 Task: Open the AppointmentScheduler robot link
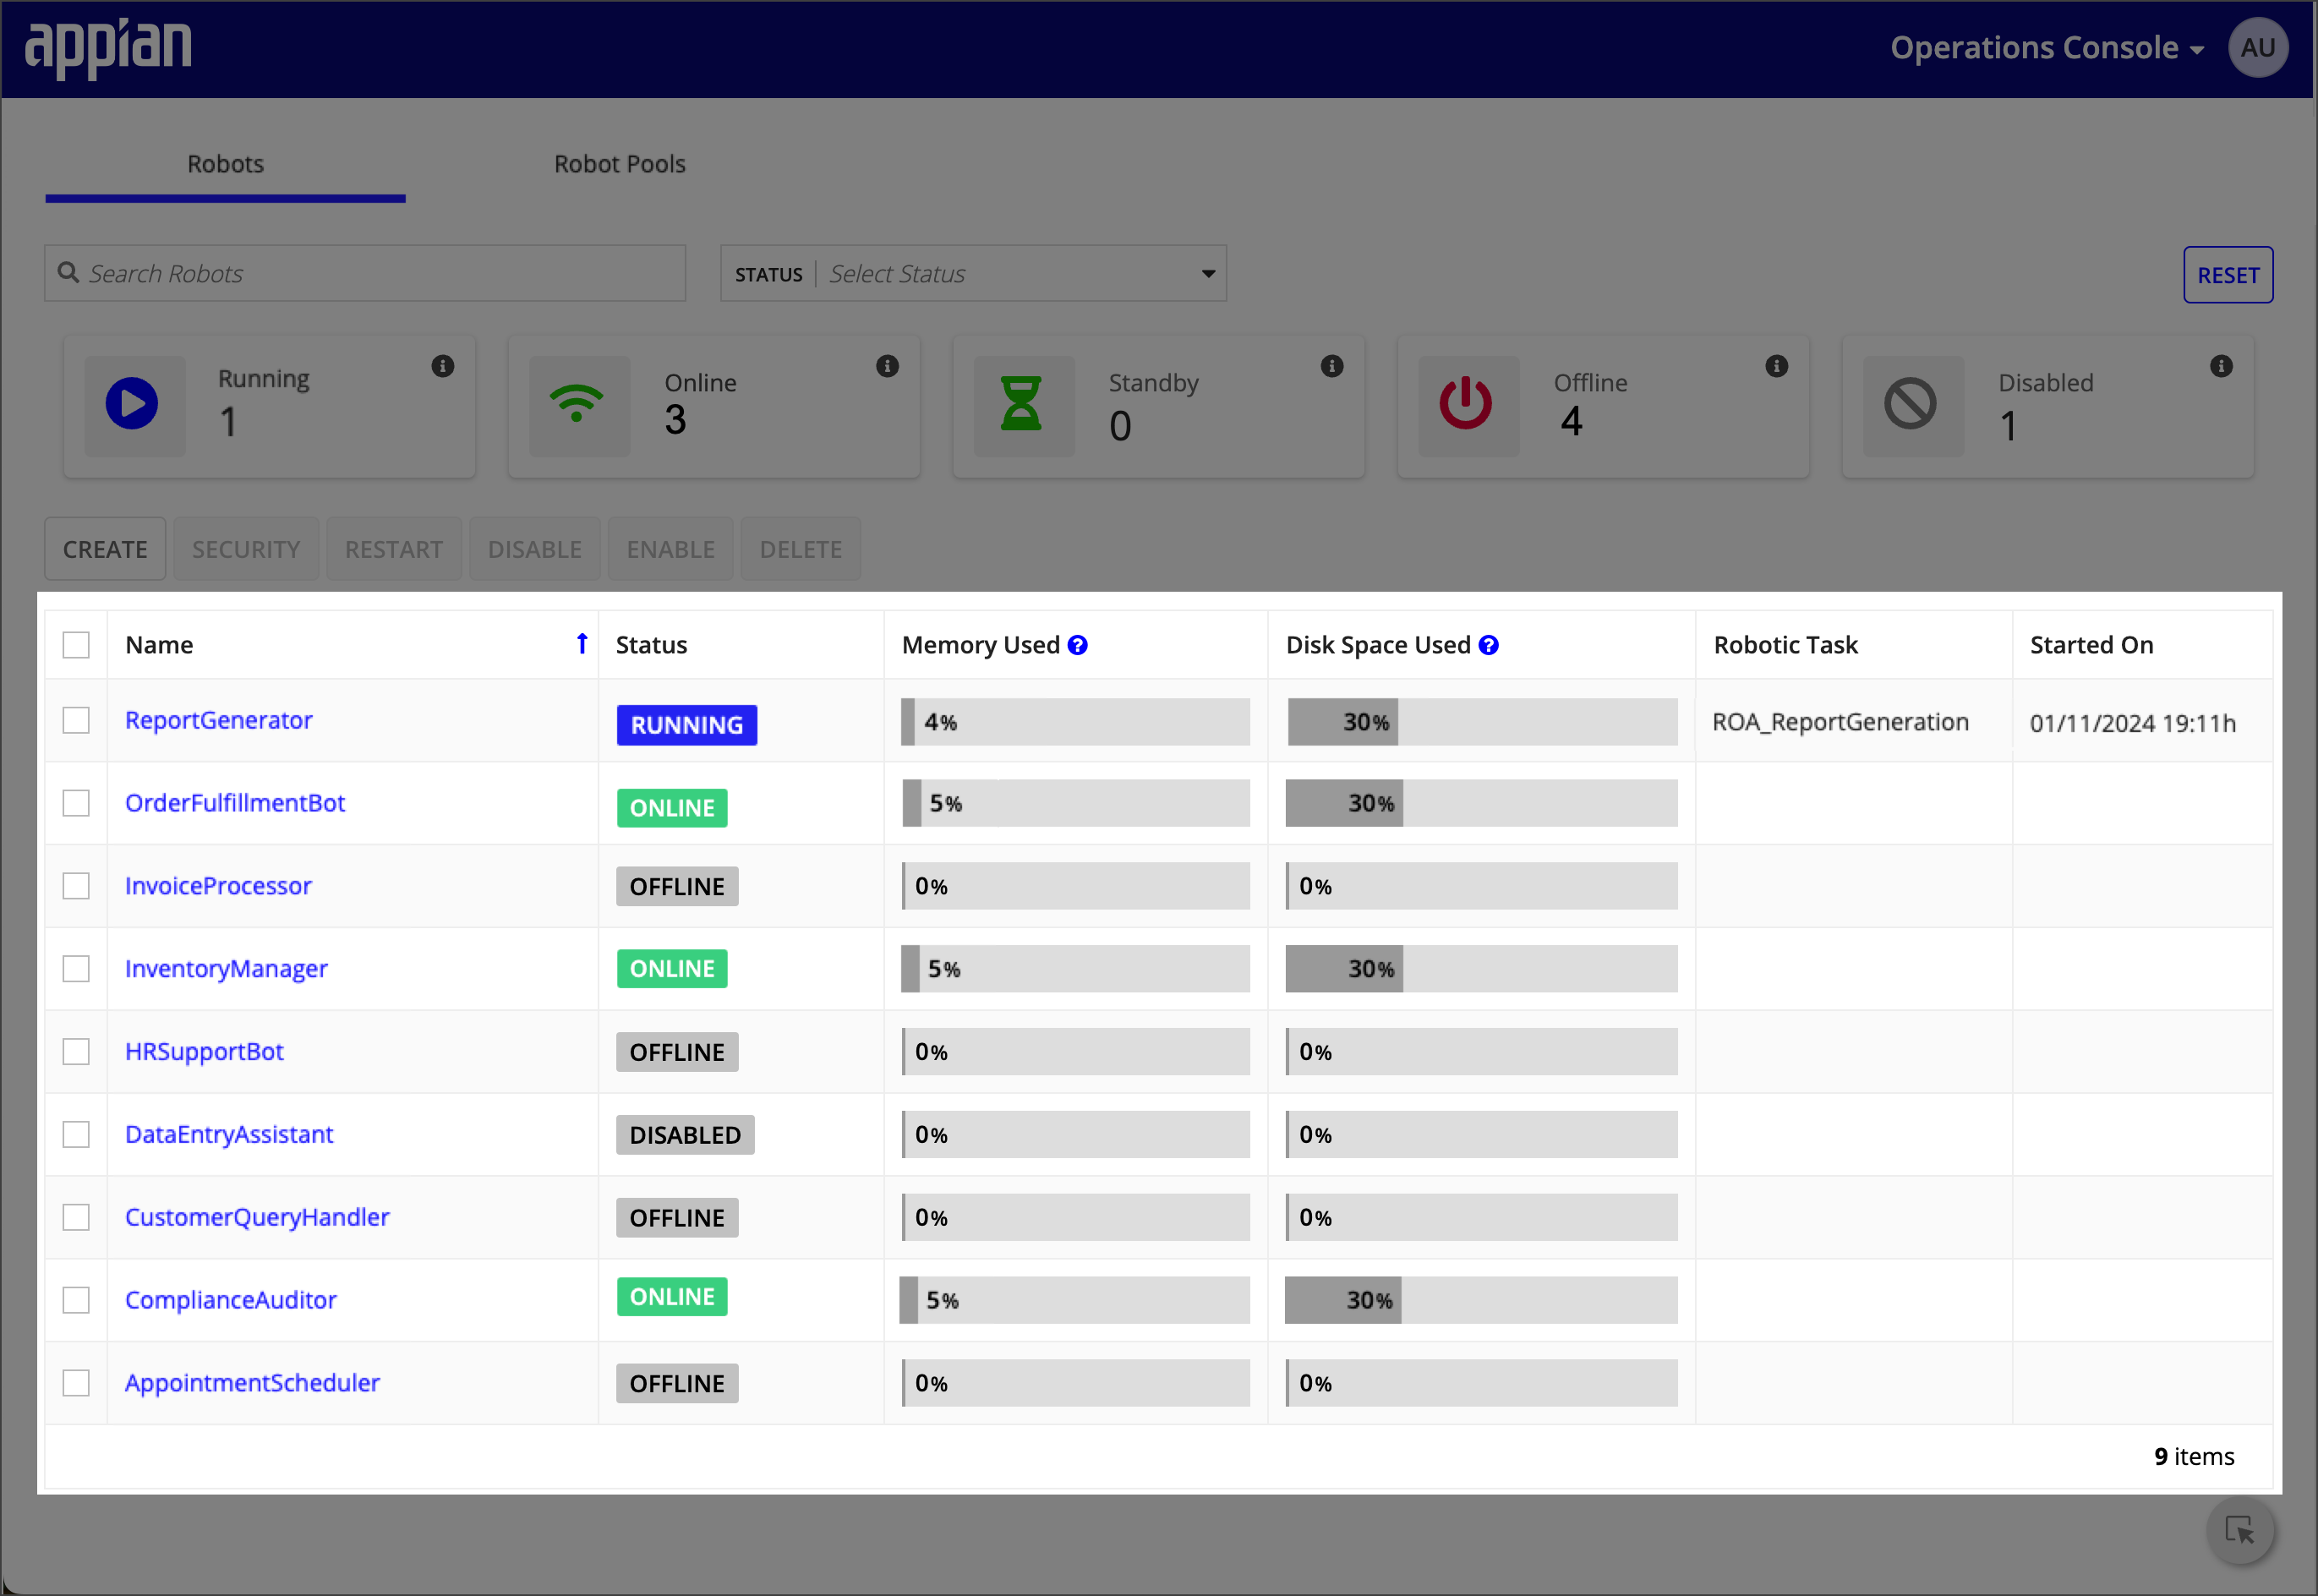point(252,1383)
